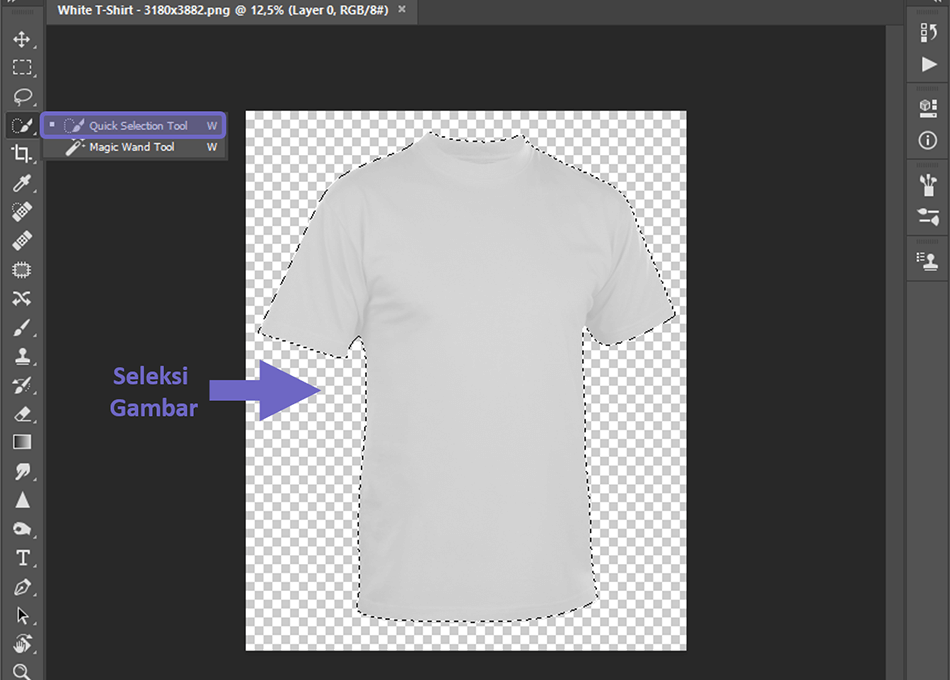Select the Smudge tool
950x680 pixels.
click(x=22, y=471)
